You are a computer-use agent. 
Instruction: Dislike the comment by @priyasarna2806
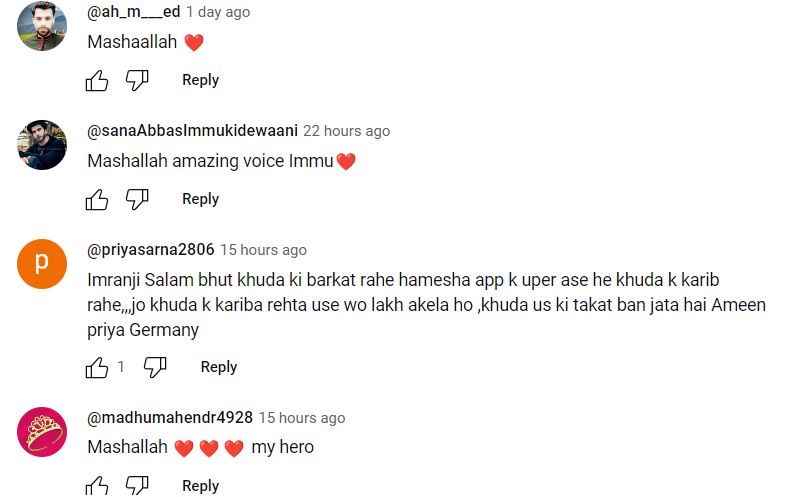(155, 367)
